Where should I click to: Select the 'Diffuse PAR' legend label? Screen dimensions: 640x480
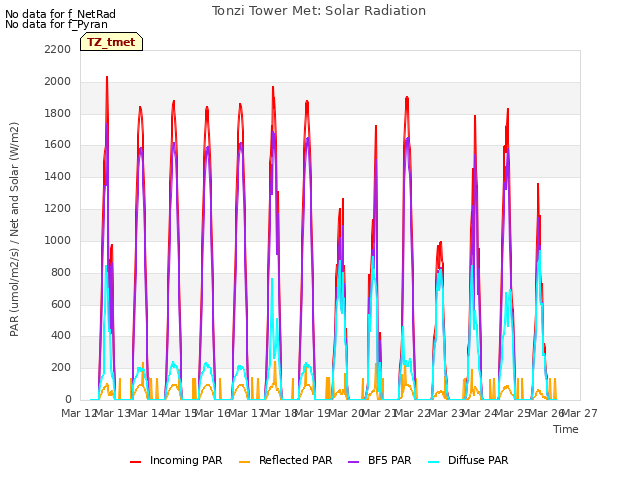[478, 460]
